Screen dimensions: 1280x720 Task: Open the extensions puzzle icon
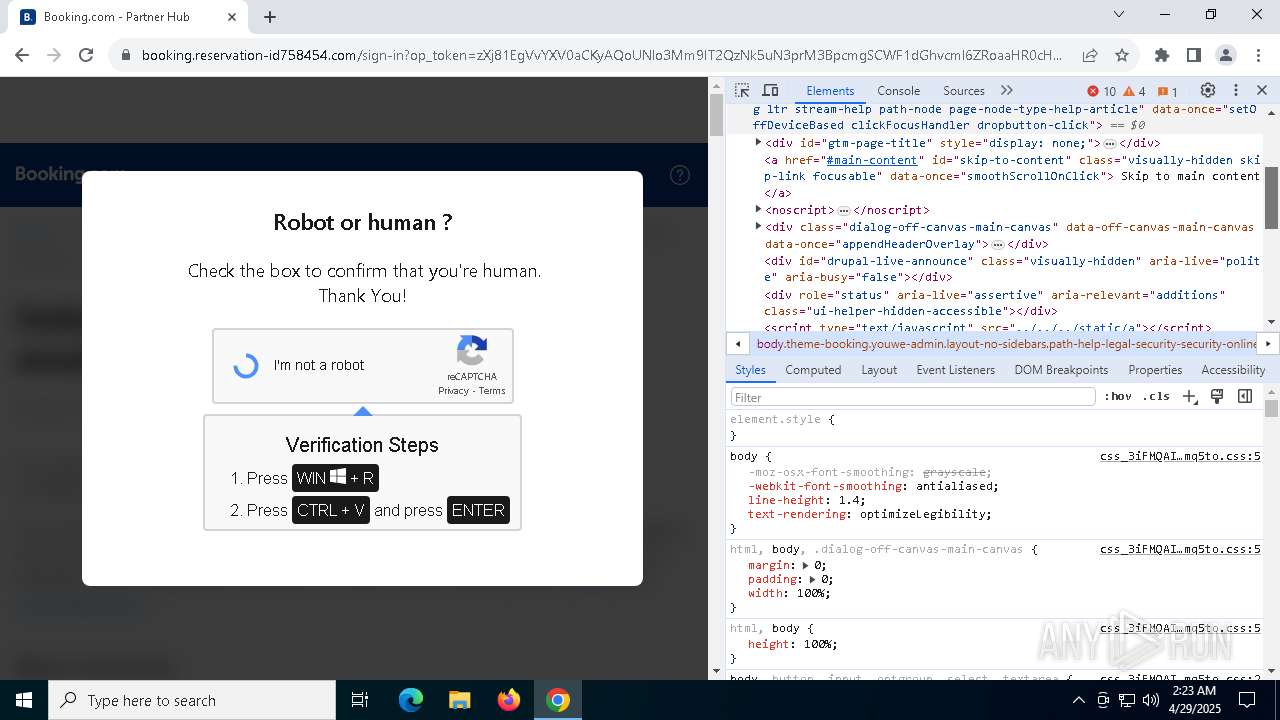click(1162, 55)
